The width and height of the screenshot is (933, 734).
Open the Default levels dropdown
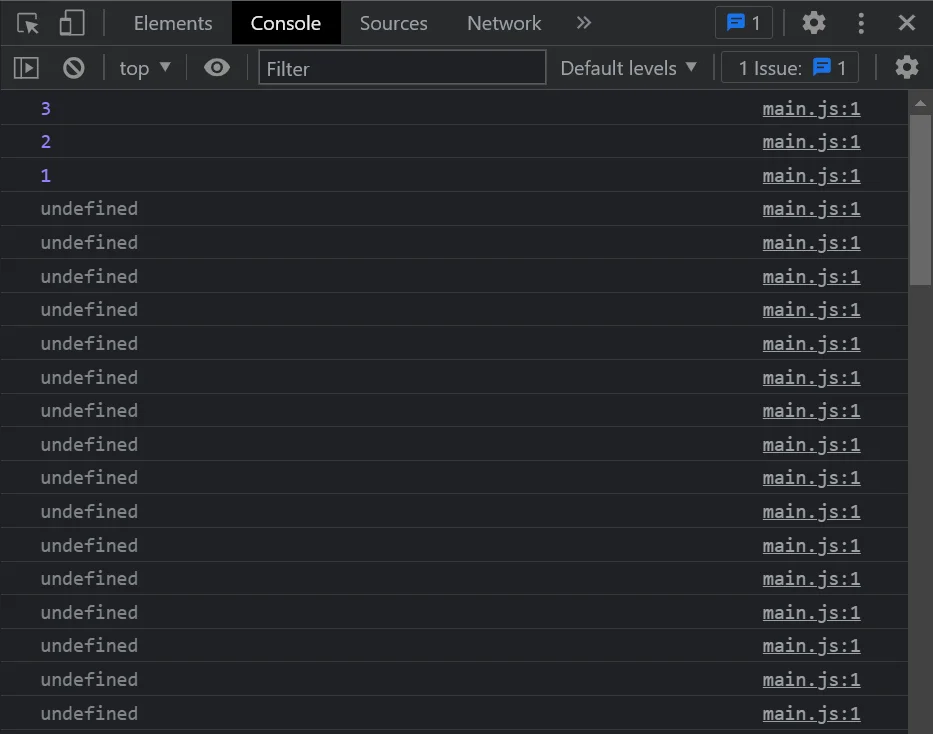[629, 68]
